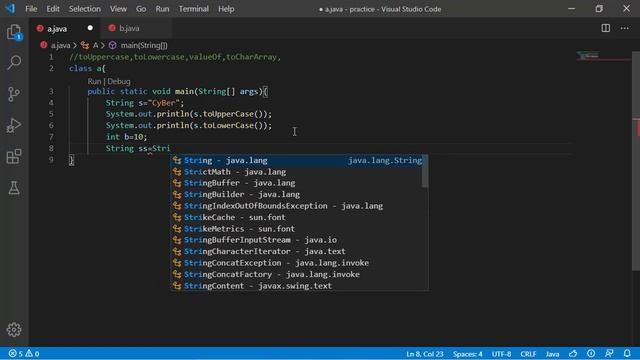Open the View menu

click(x=118, y=9)
